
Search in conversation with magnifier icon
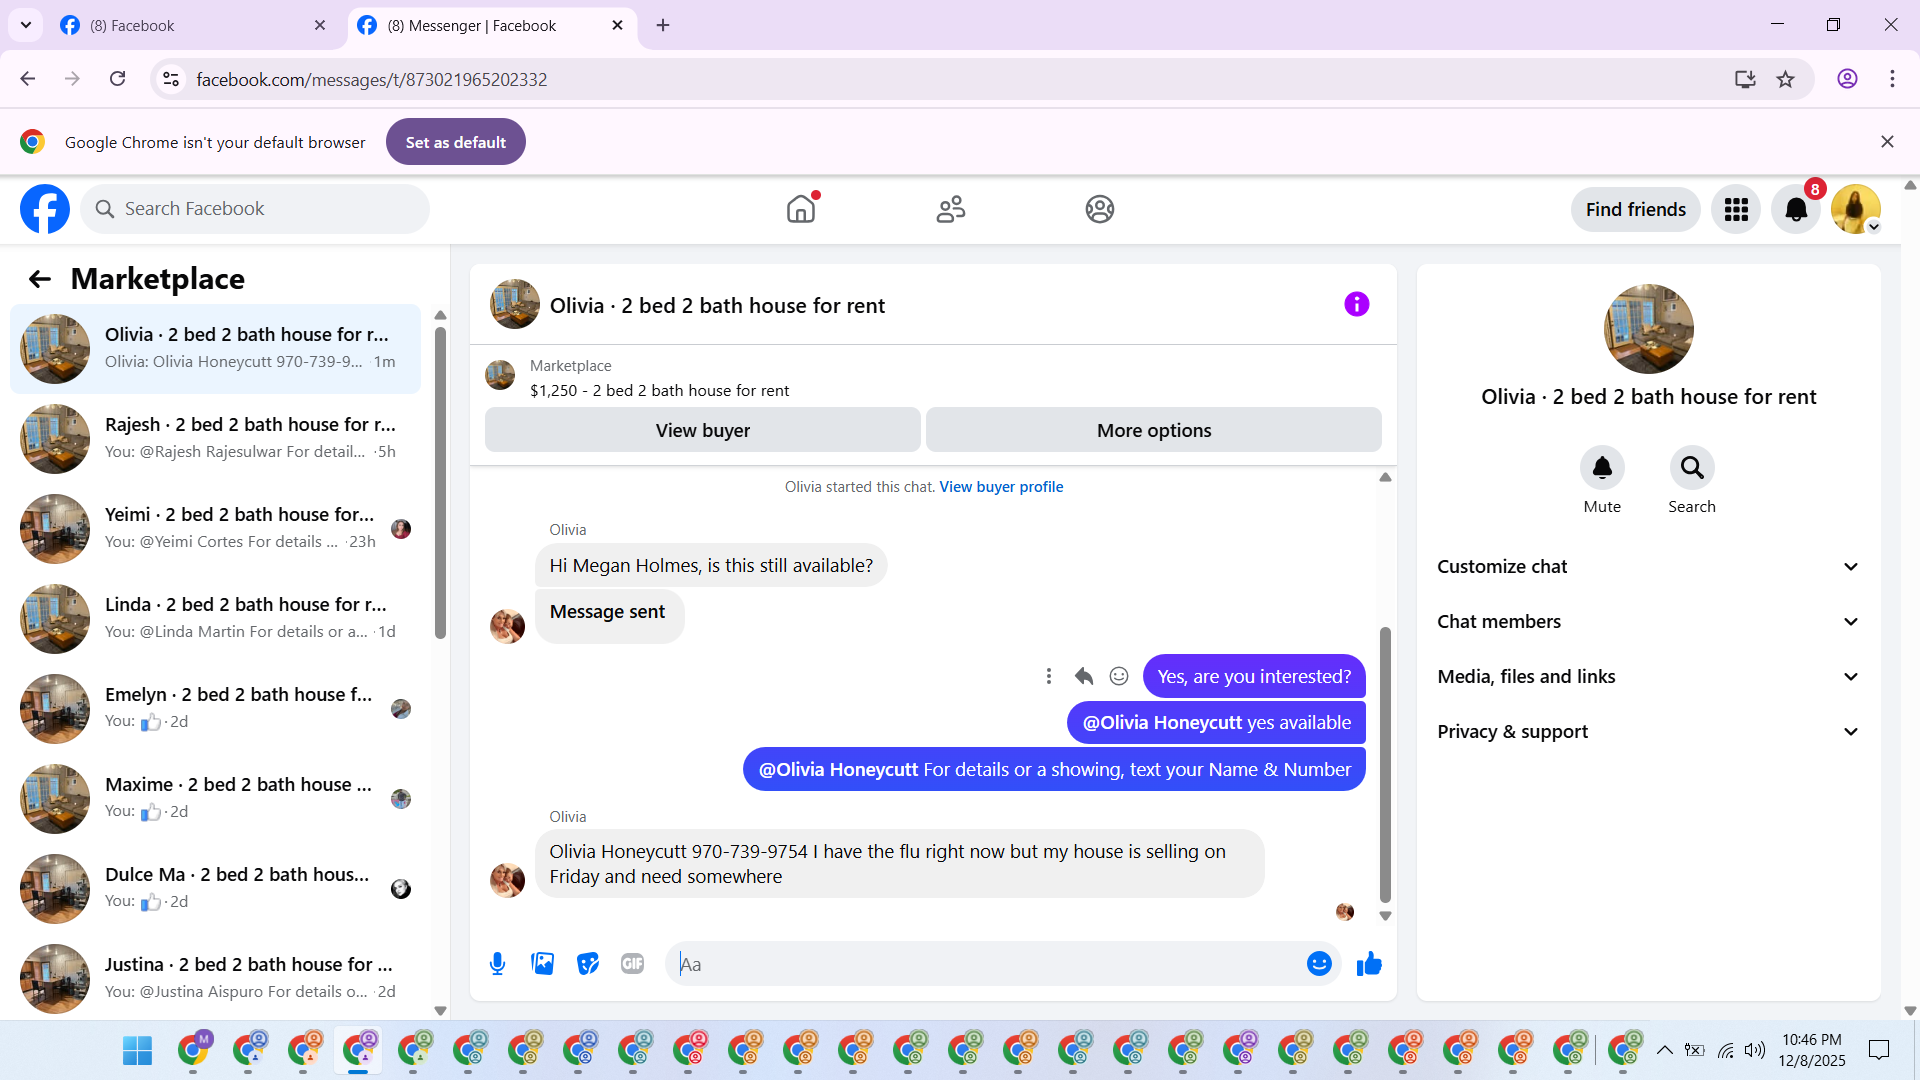tap(1692, 468)
